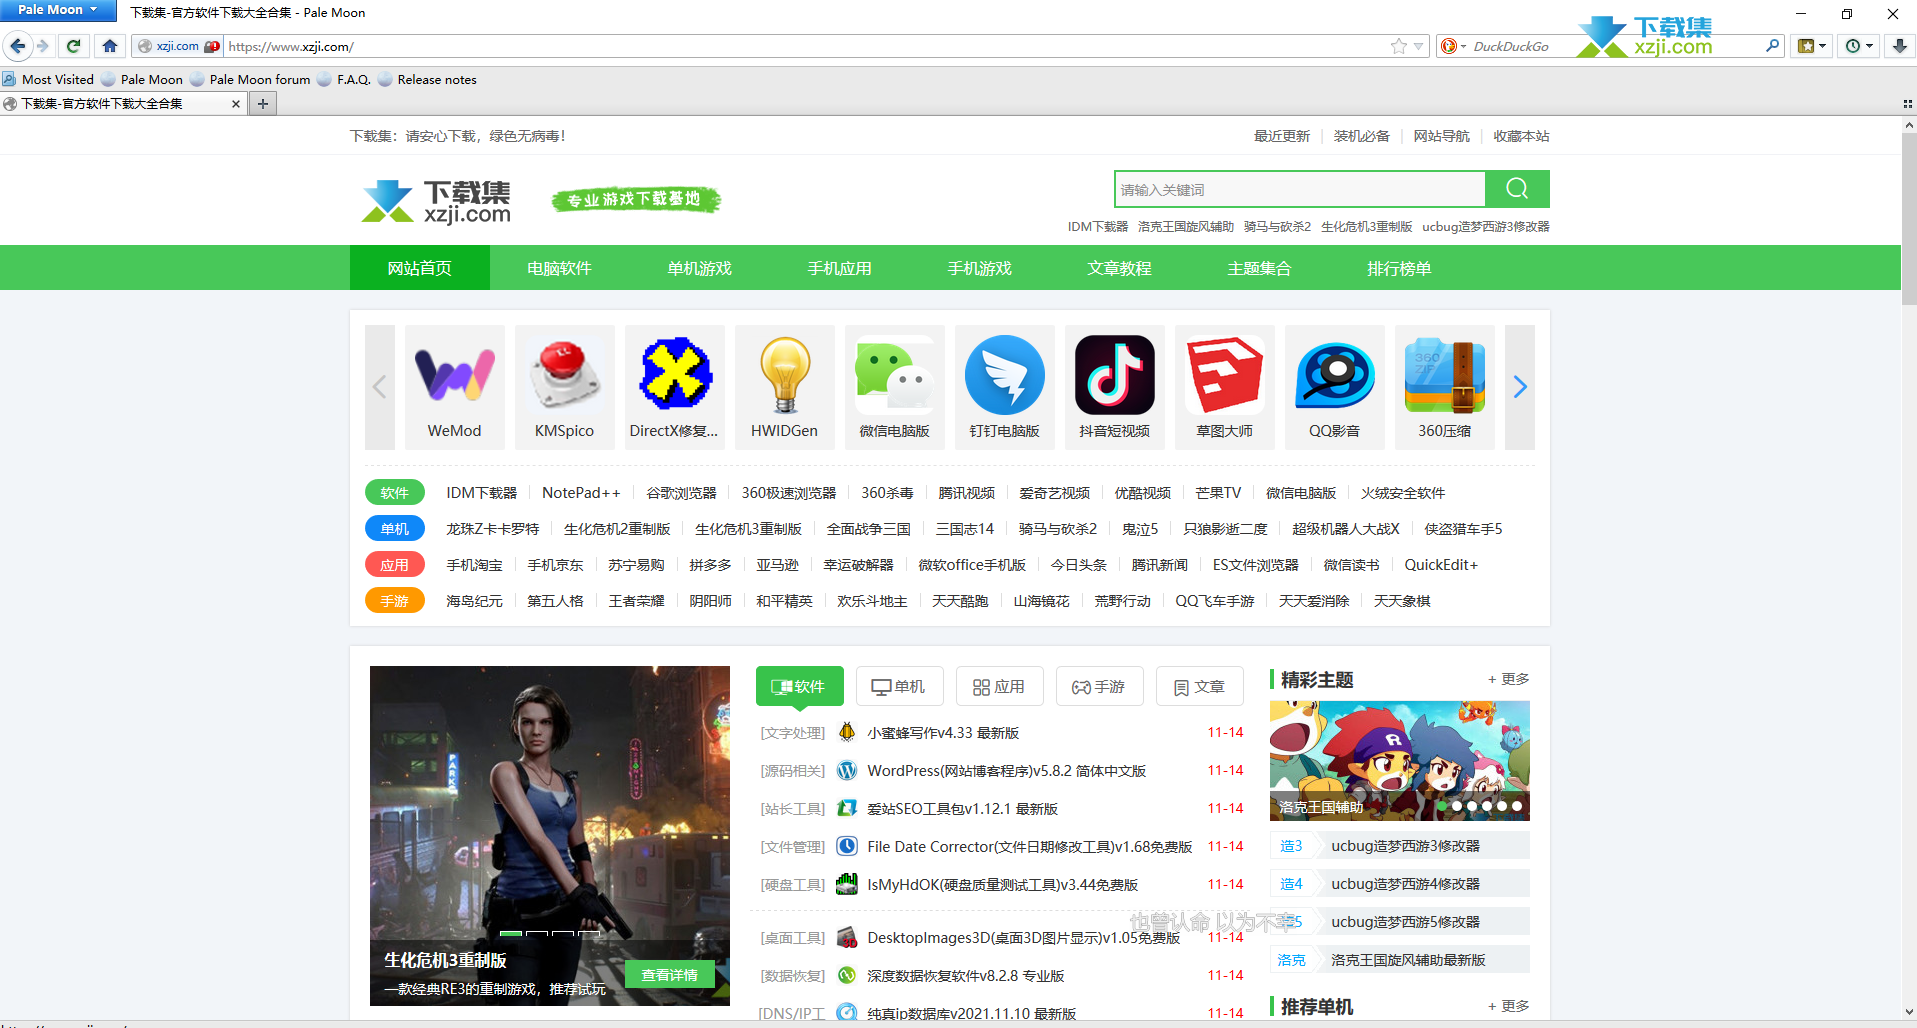Open Most Visited bookmark
Image resolution: width=1917 pixels, height=1028 pixels.
(x=49, y=79)
